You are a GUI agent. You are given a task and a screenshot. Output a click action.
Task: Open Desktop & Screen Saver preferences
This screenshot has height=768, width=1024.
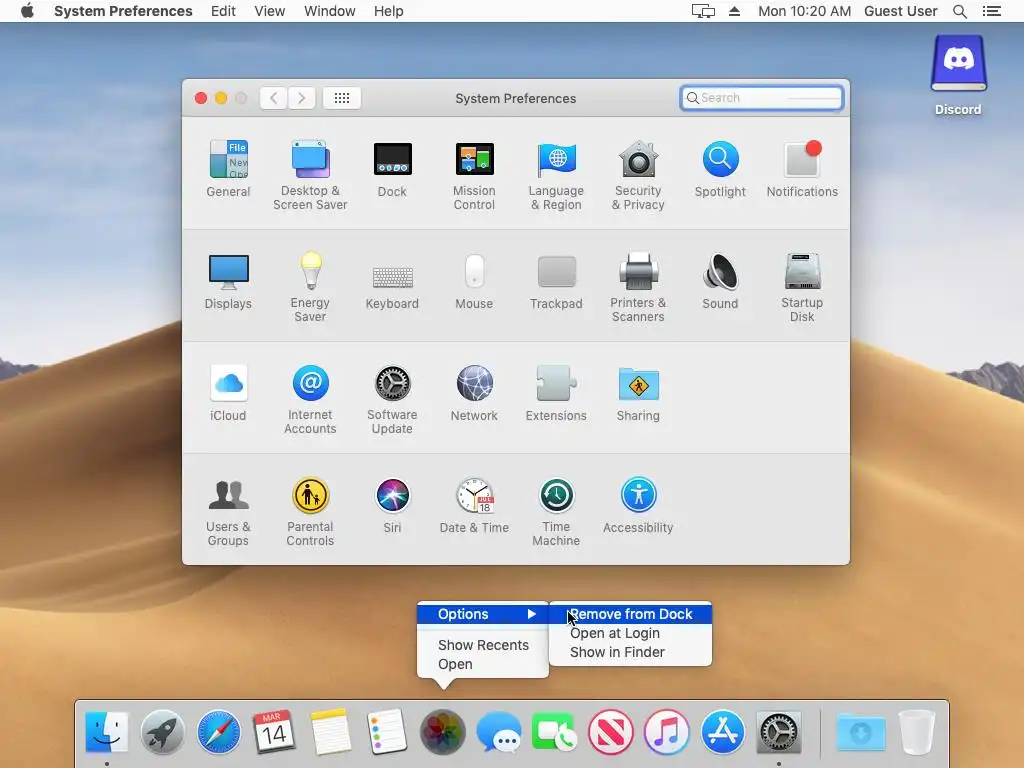click(x=310, y=175)
